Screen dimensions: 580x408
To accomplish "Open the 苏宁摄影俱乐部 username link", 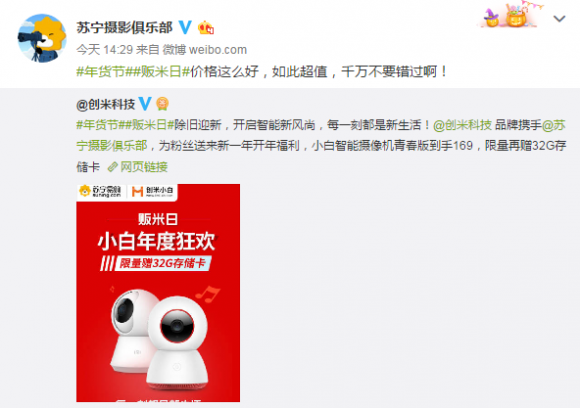I will 124,28.
